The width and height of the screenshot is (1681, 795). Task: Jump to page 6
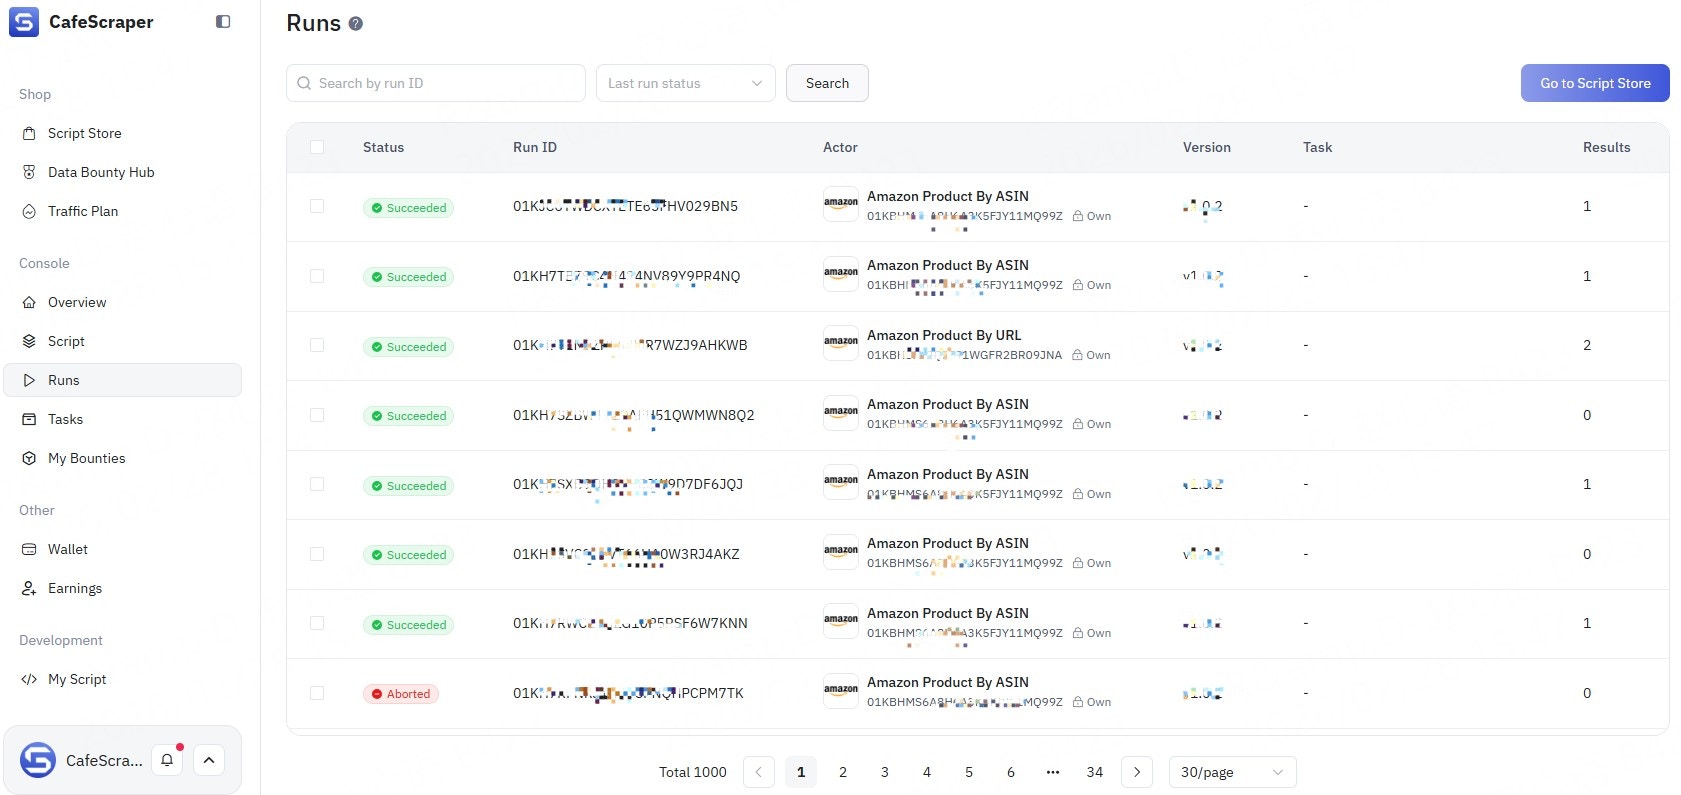1011,772
